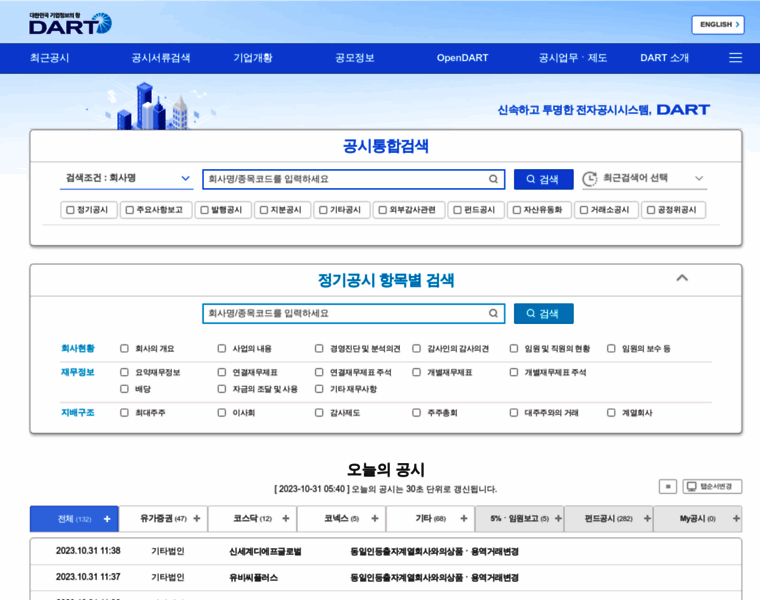Click the ENGLISH button
This screenshot has height=600, width=760.
point(718,25)
